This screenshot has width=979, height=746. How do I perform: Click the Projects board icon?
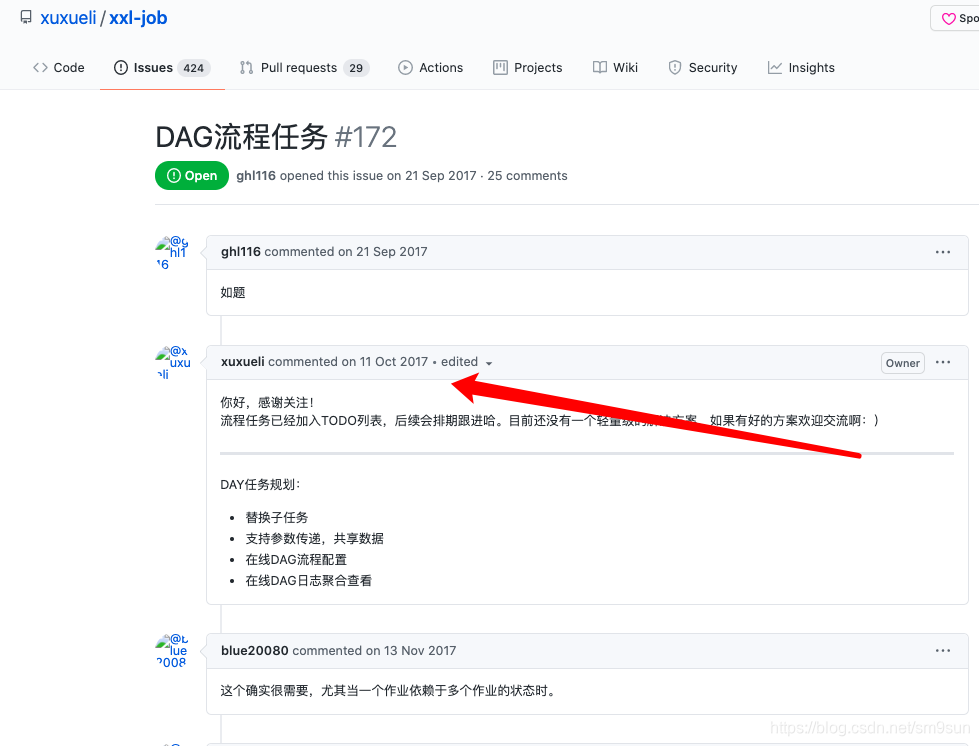point(500,67)
